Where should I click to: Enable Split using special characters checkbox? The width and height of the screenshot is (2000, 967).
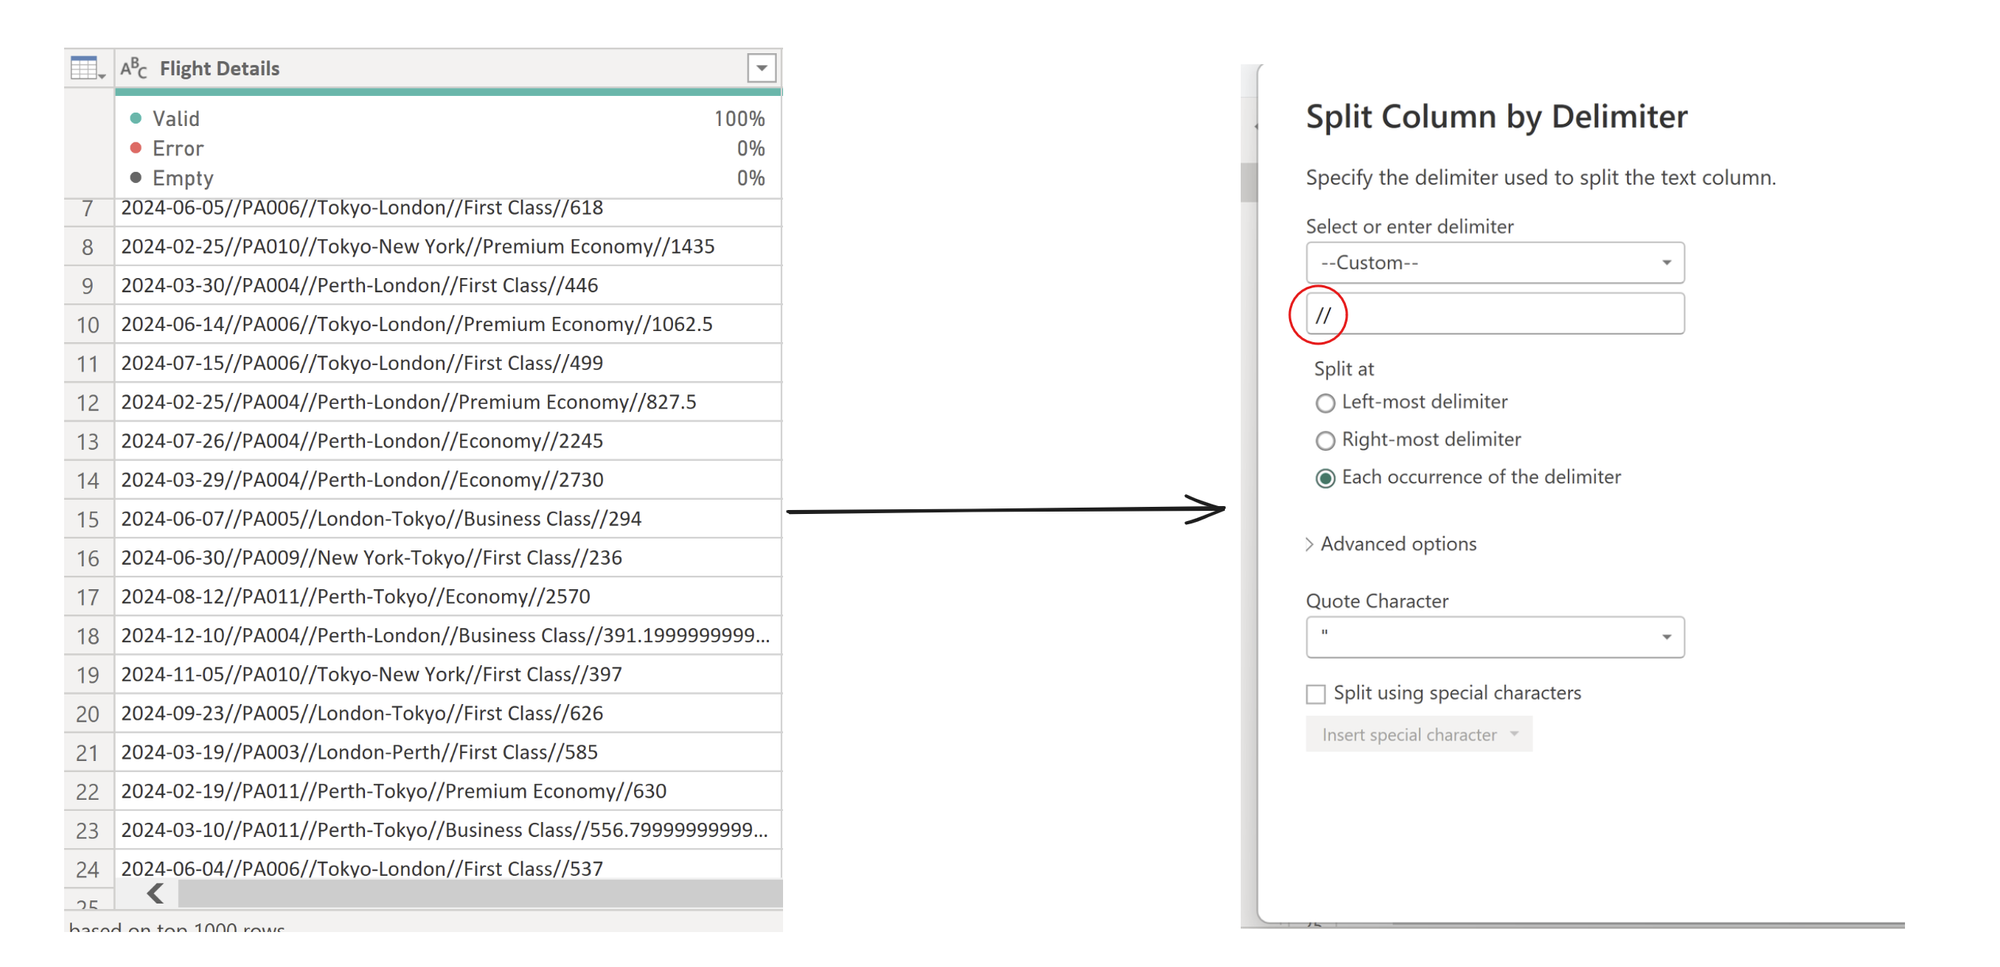tap(1316, 694)
